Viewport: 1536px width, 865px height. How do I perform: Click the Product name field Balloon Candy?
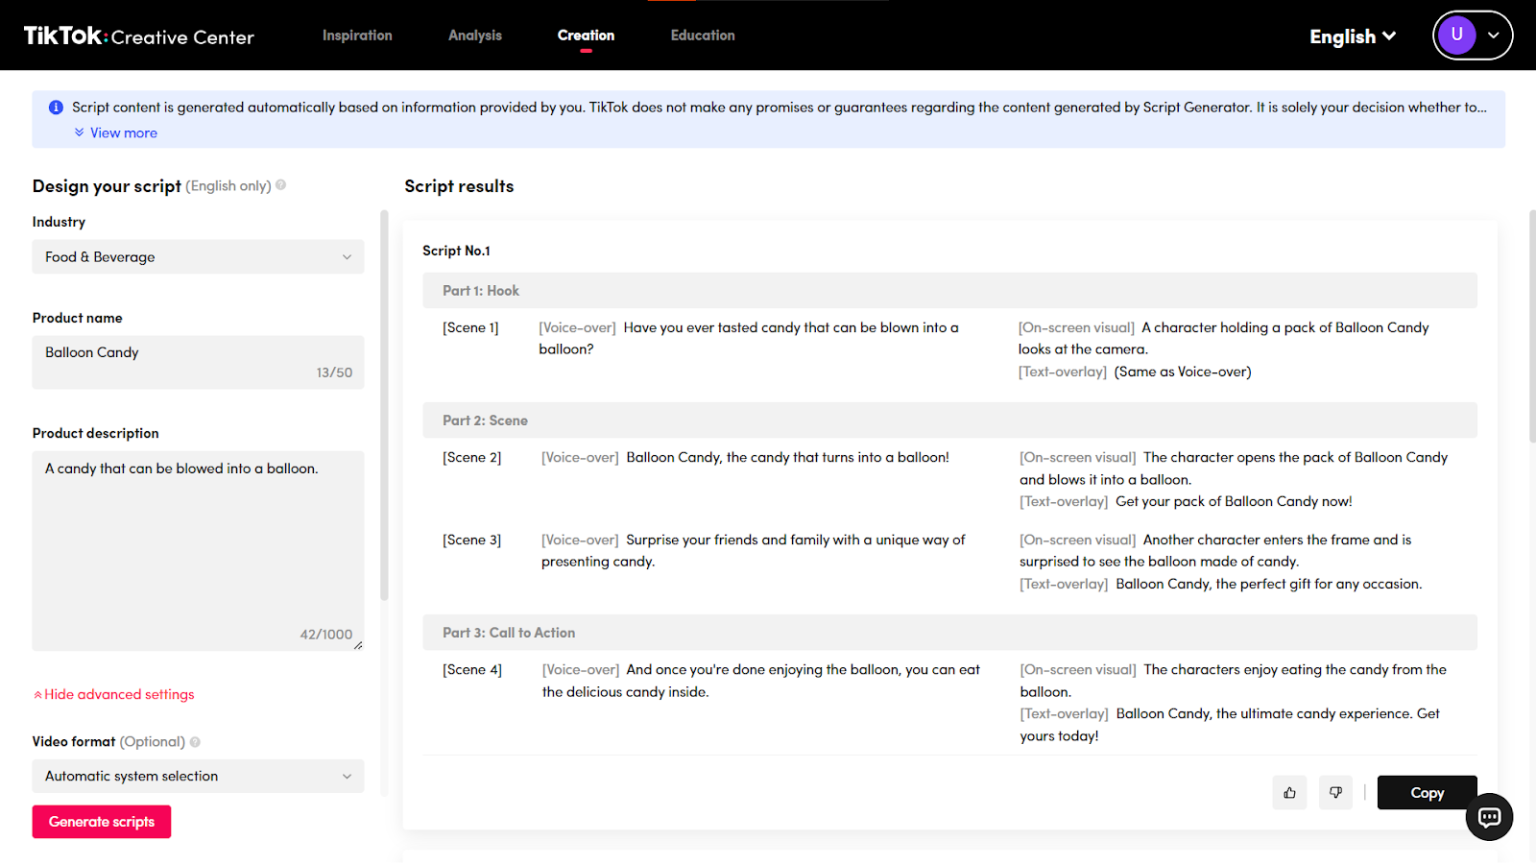(x=198, y=362)
